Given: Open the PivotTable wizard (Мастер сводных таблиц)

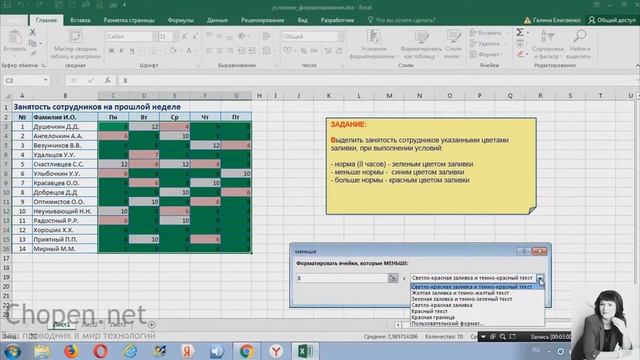Looking at the screenshot, I should click(76, 45).
